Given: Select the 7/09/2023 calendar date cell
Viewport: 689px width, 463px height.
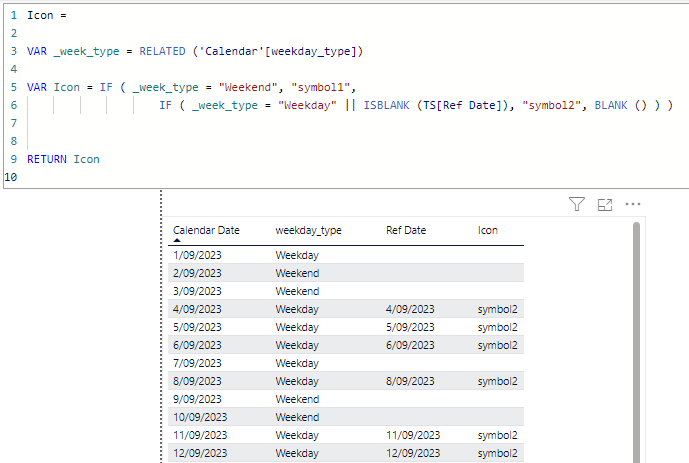Looking at the screenshot, I should click(197, 363).
